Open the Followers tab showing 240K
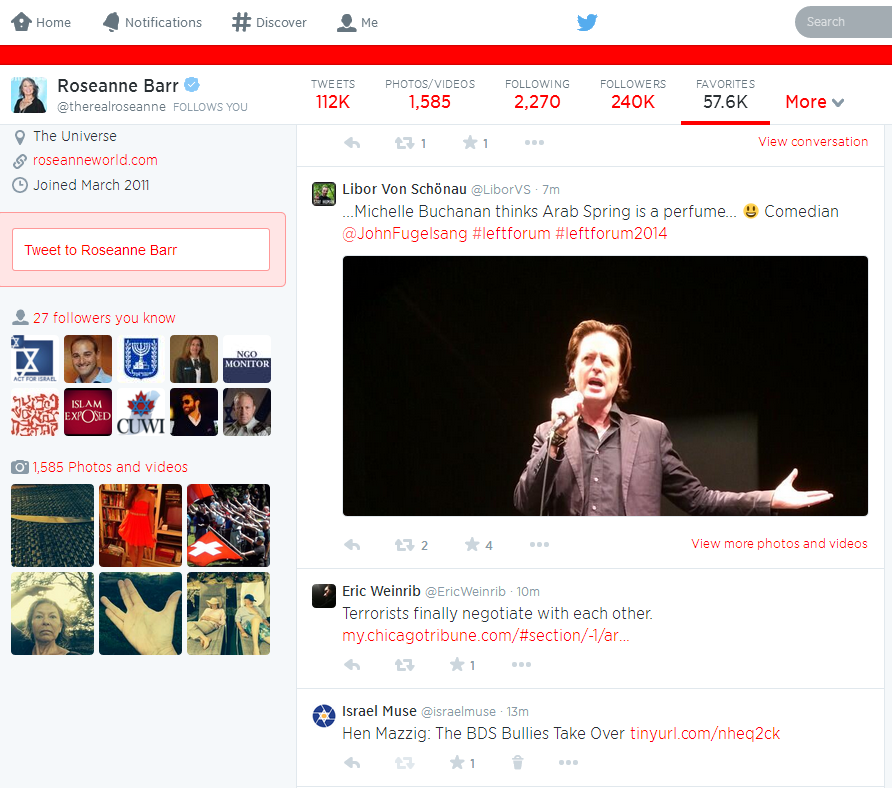 pos(633,95)
